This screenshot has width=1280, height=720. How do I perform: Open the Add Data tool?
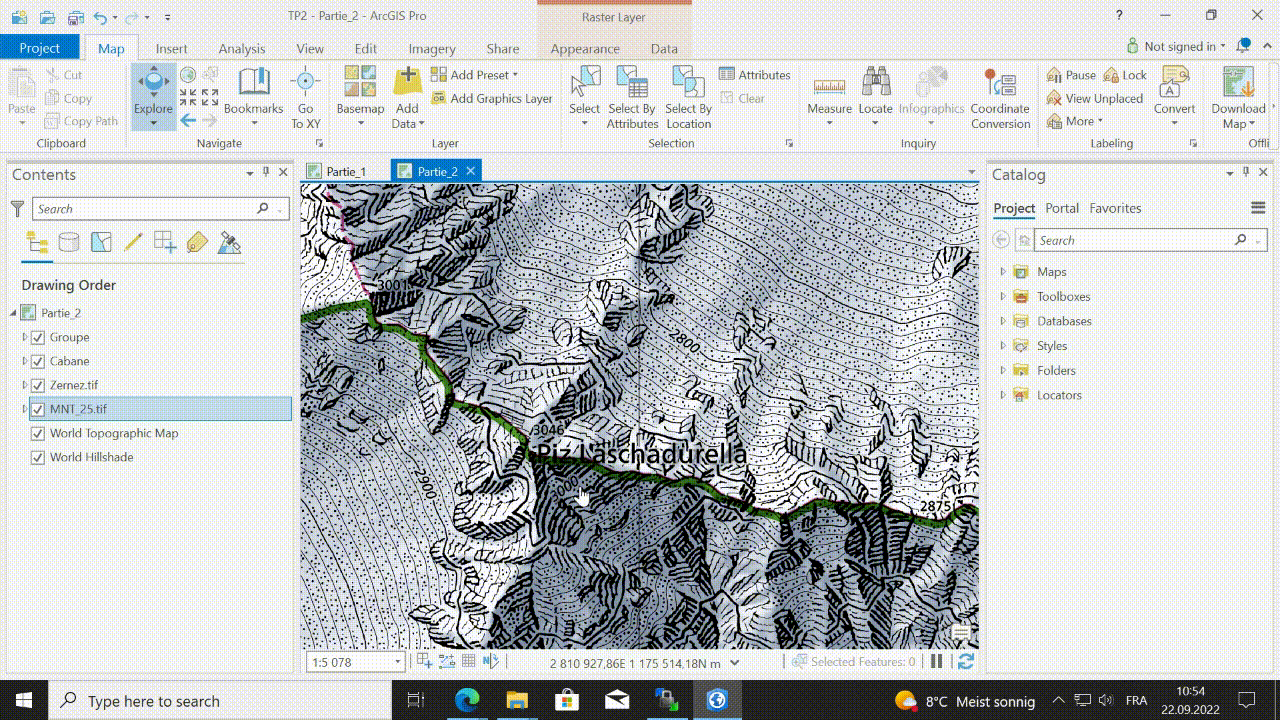407,85
